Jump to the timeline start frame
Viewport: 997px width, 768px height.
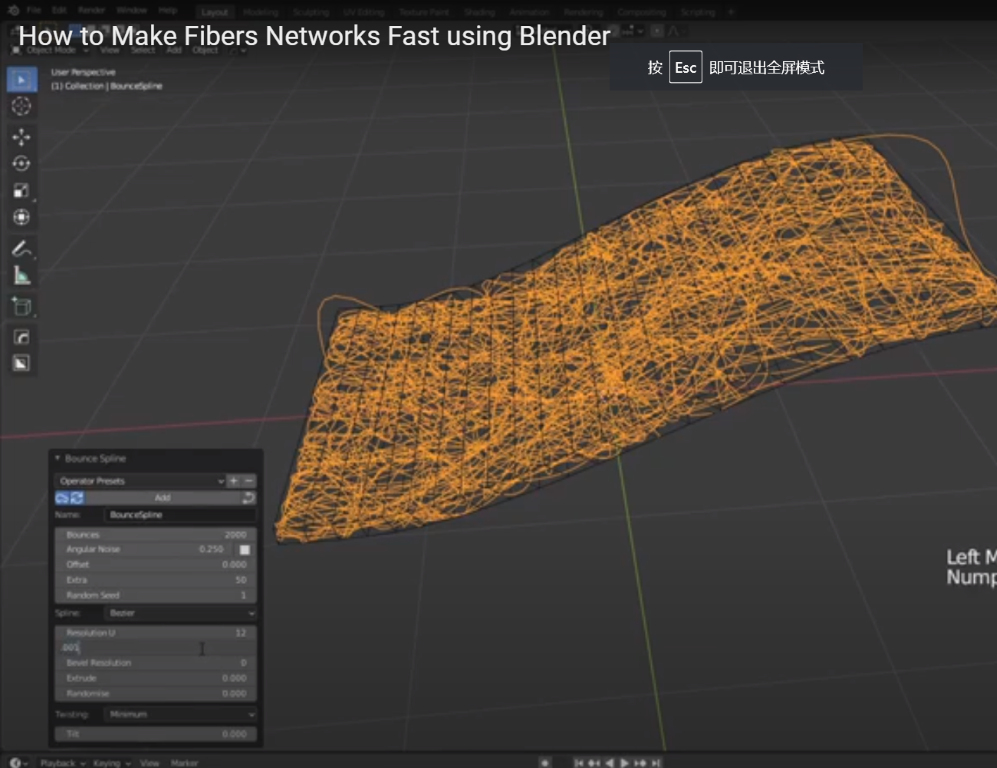(579, 762)
